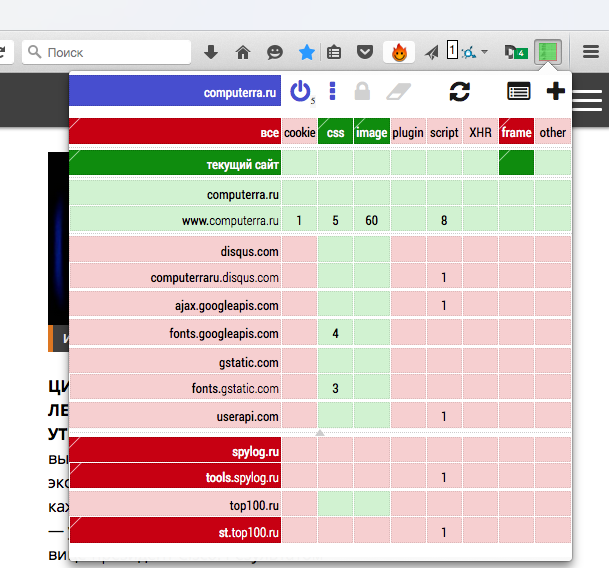Click the uMatrix power toggle button
The height and width of the screenshot is (568, 609).
pyautogui.click(x=300, y=92)
